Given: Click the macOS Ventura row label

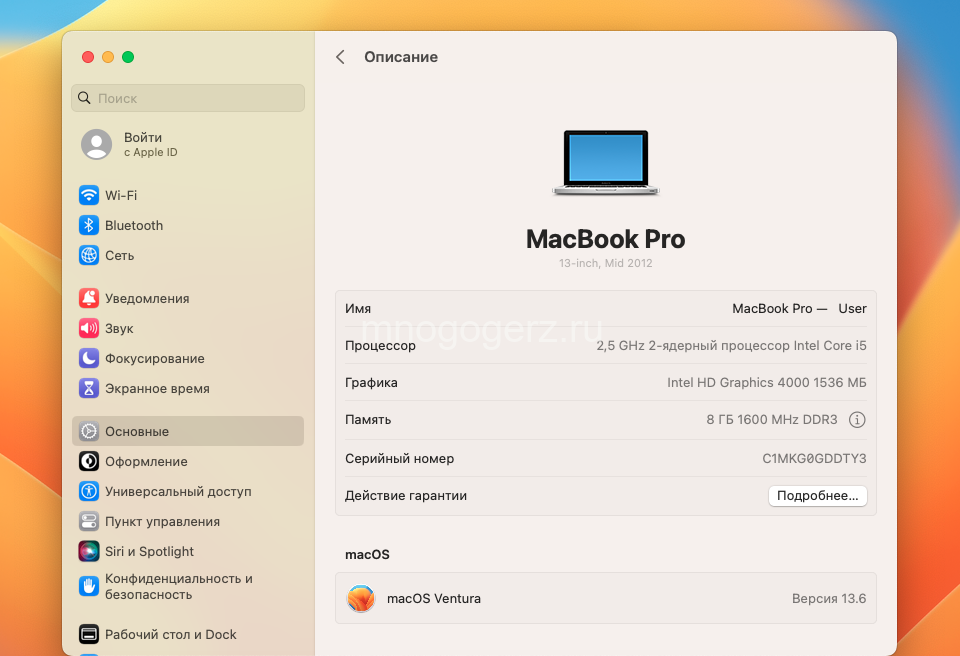Looking at the screenshot, I should [x=434, y=598].
